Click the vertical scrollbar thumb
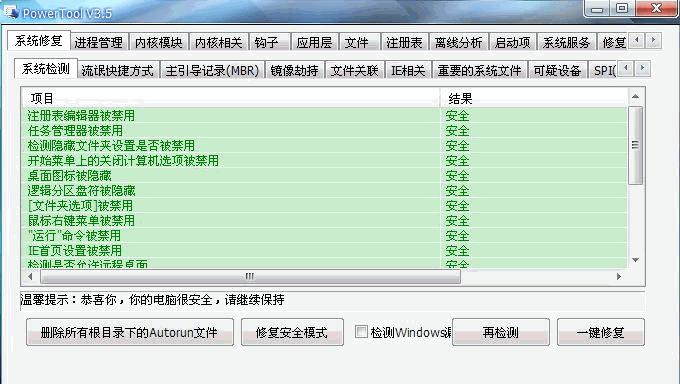 [635, 145]
